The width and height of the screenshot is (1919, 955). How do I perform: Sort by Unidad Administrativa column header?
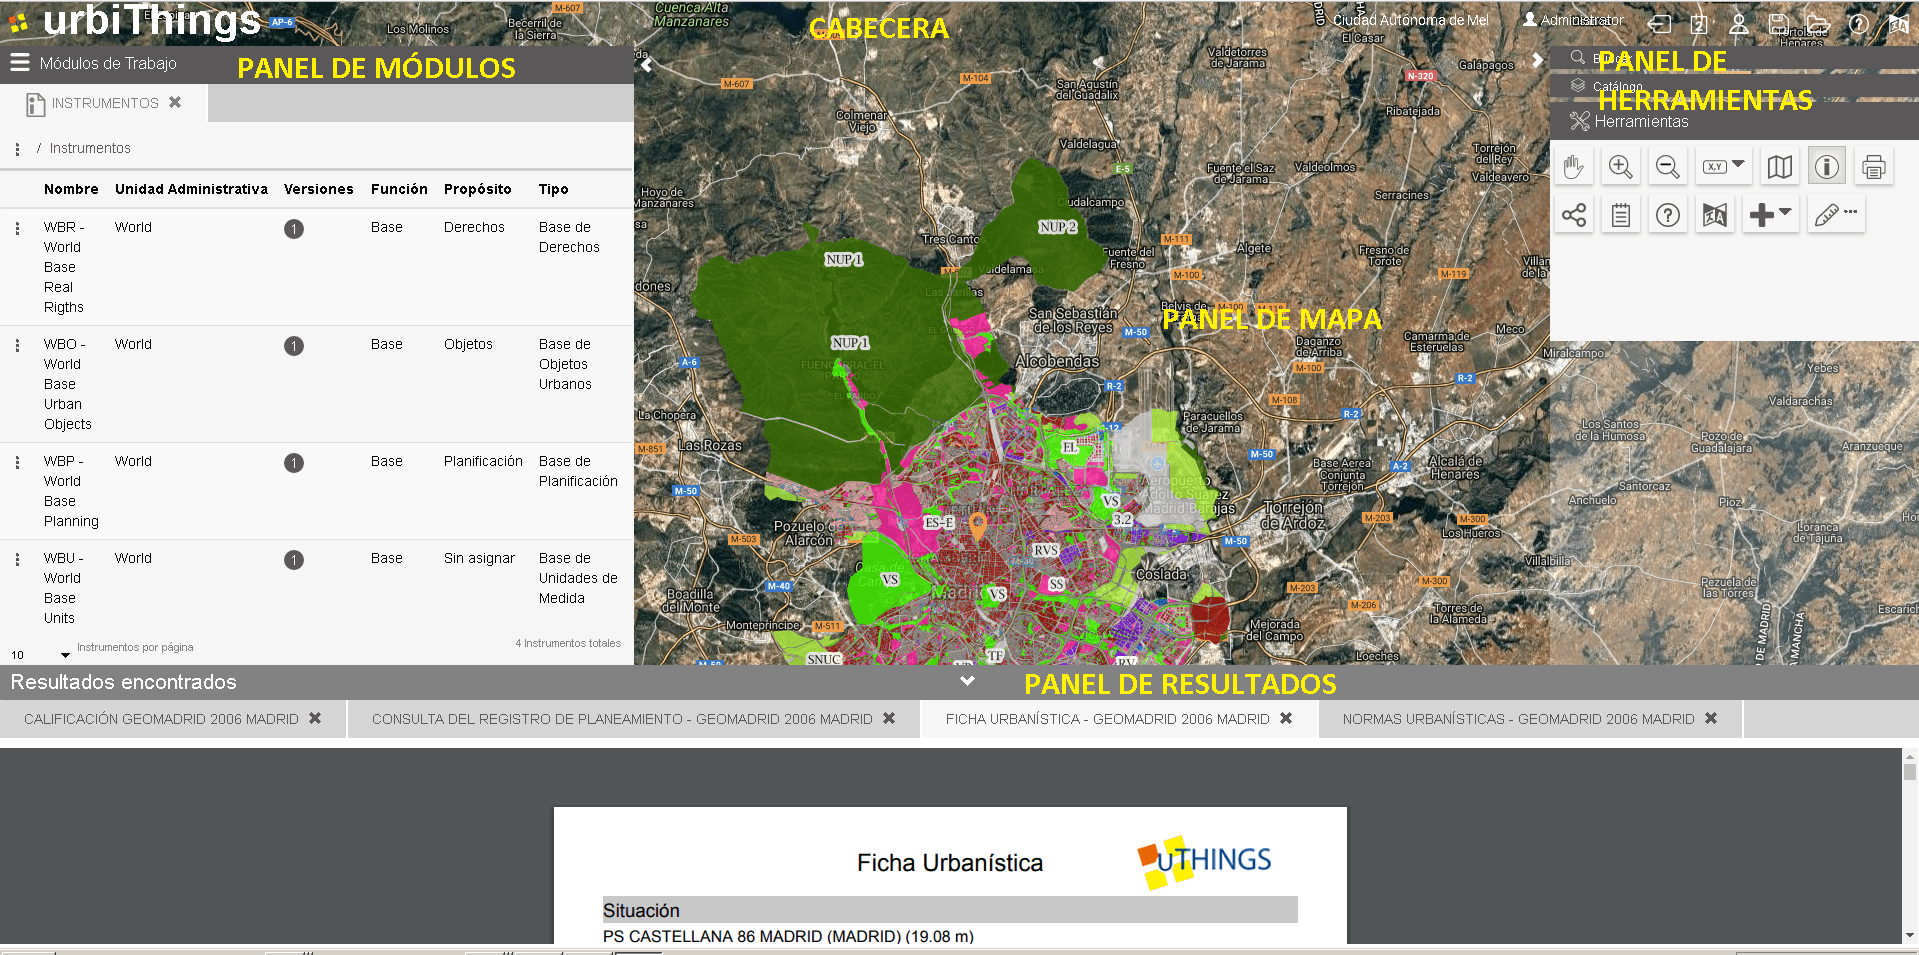(x=191, y=189)
